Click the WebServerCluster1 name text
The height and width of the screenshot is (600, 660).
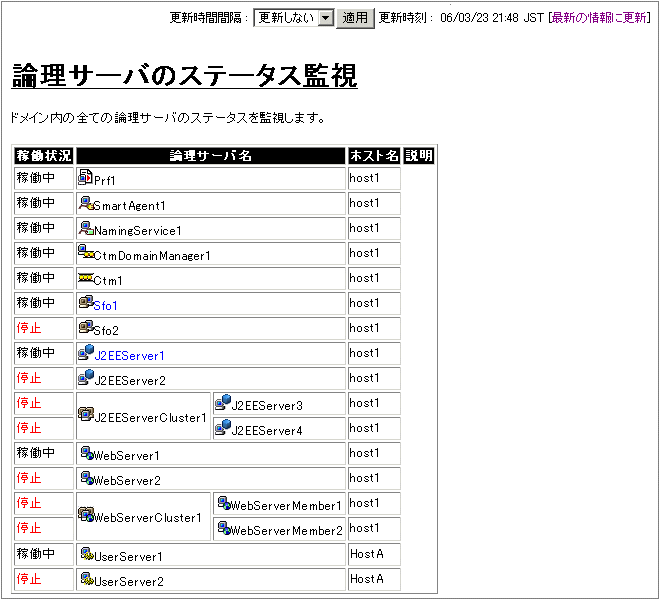pyautogui.click(x=148, y=517)
